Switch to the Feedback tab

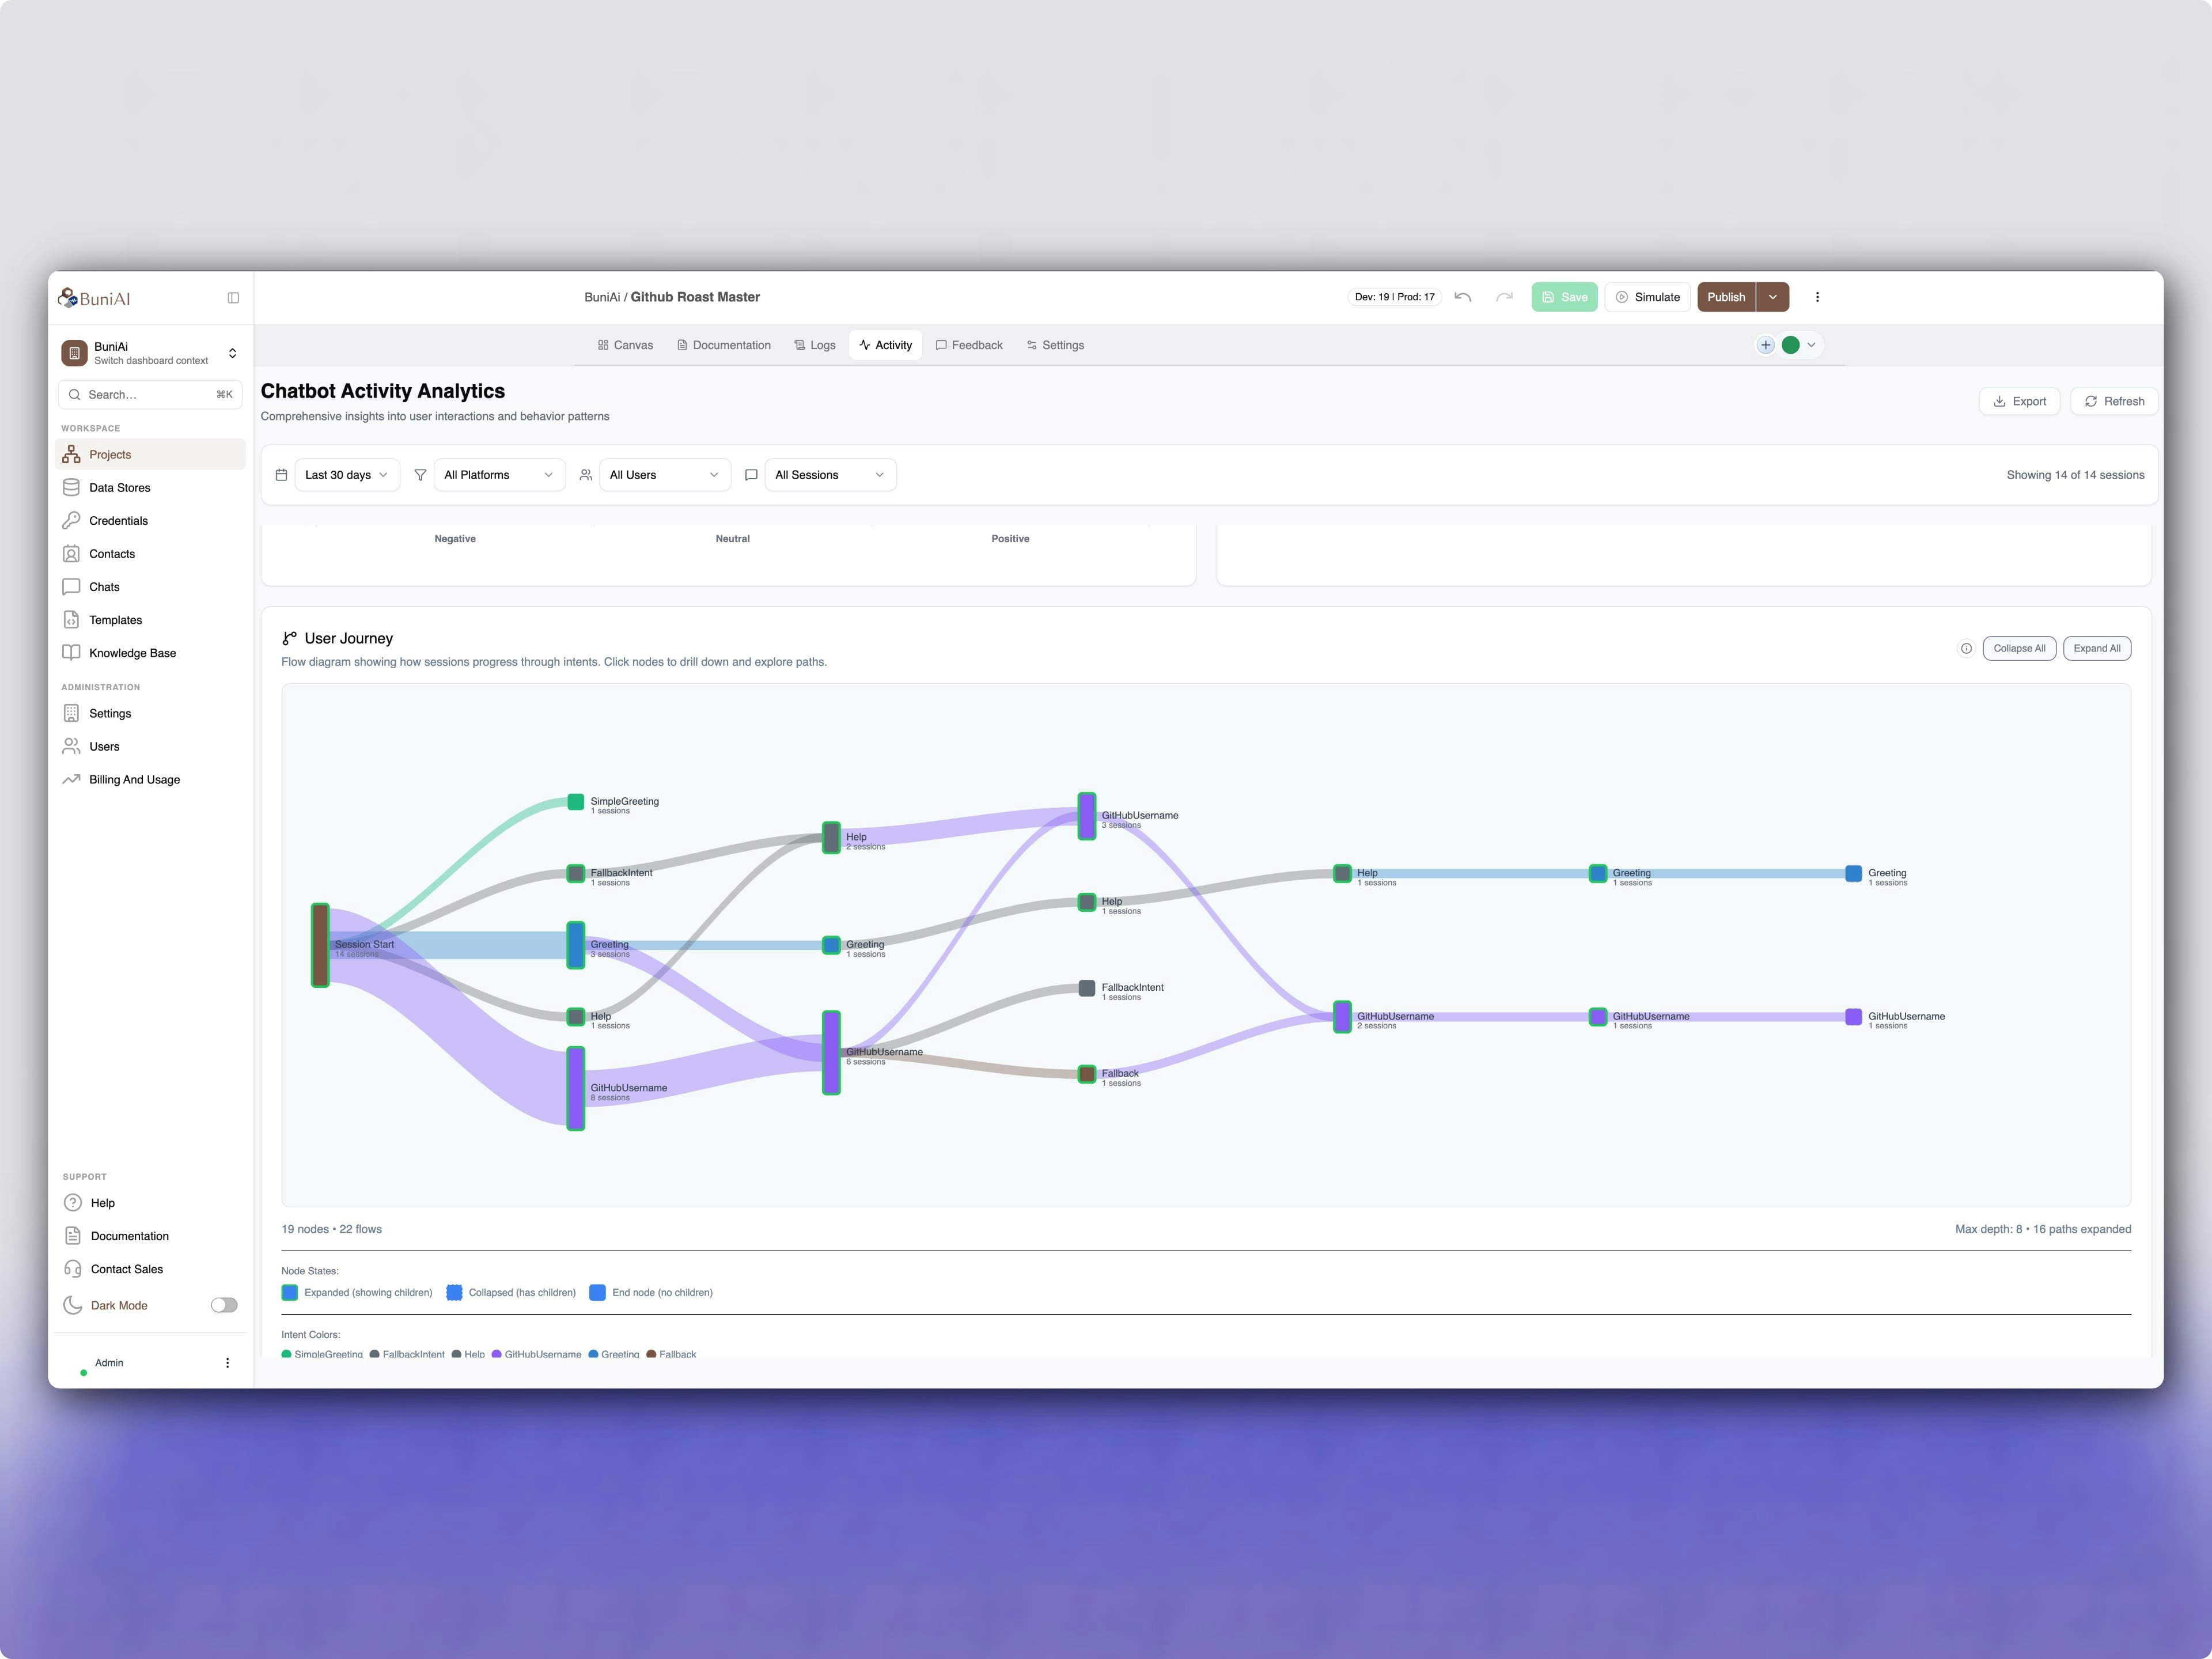(969, 345)
